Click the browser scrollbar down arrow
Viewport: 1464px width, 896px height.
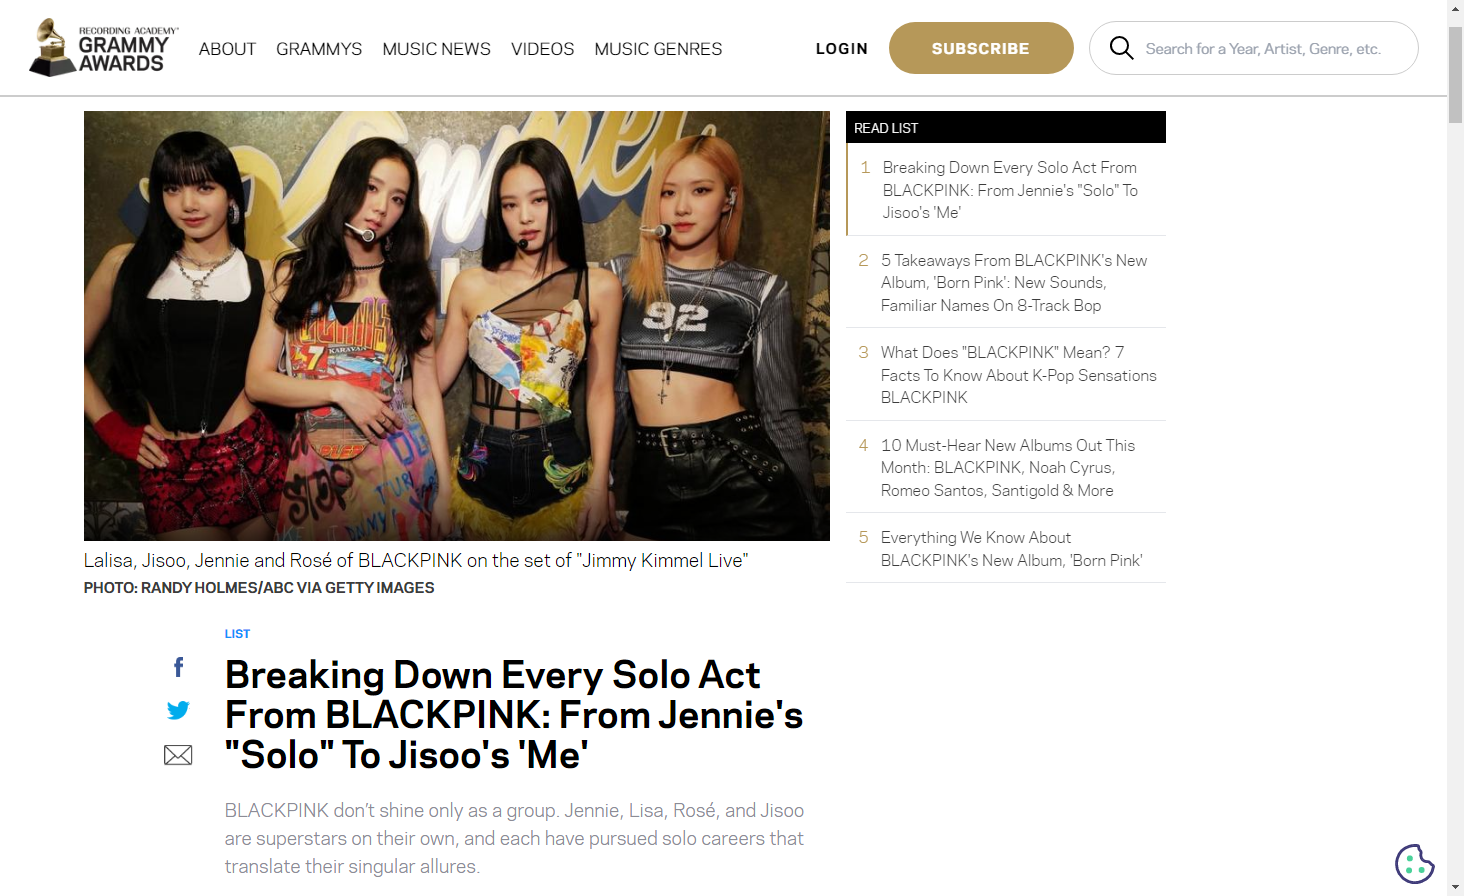[x=1455, y=887]
